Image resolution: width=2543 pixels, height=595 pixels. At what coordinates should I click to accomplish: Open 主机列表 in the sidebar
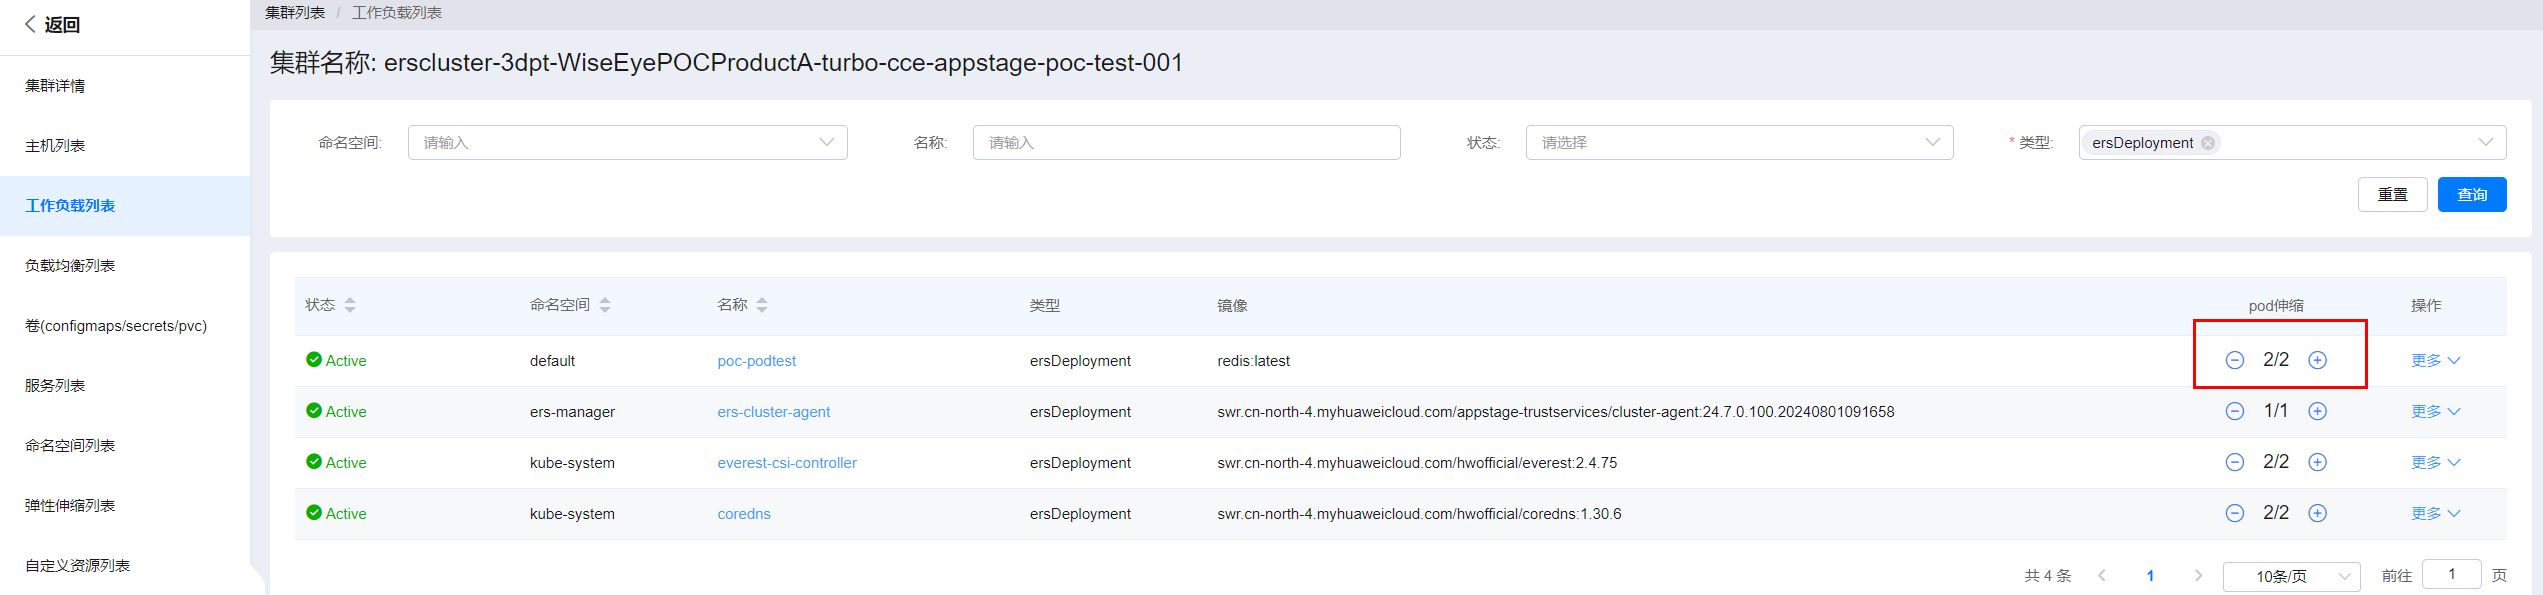tap(55, 146)
